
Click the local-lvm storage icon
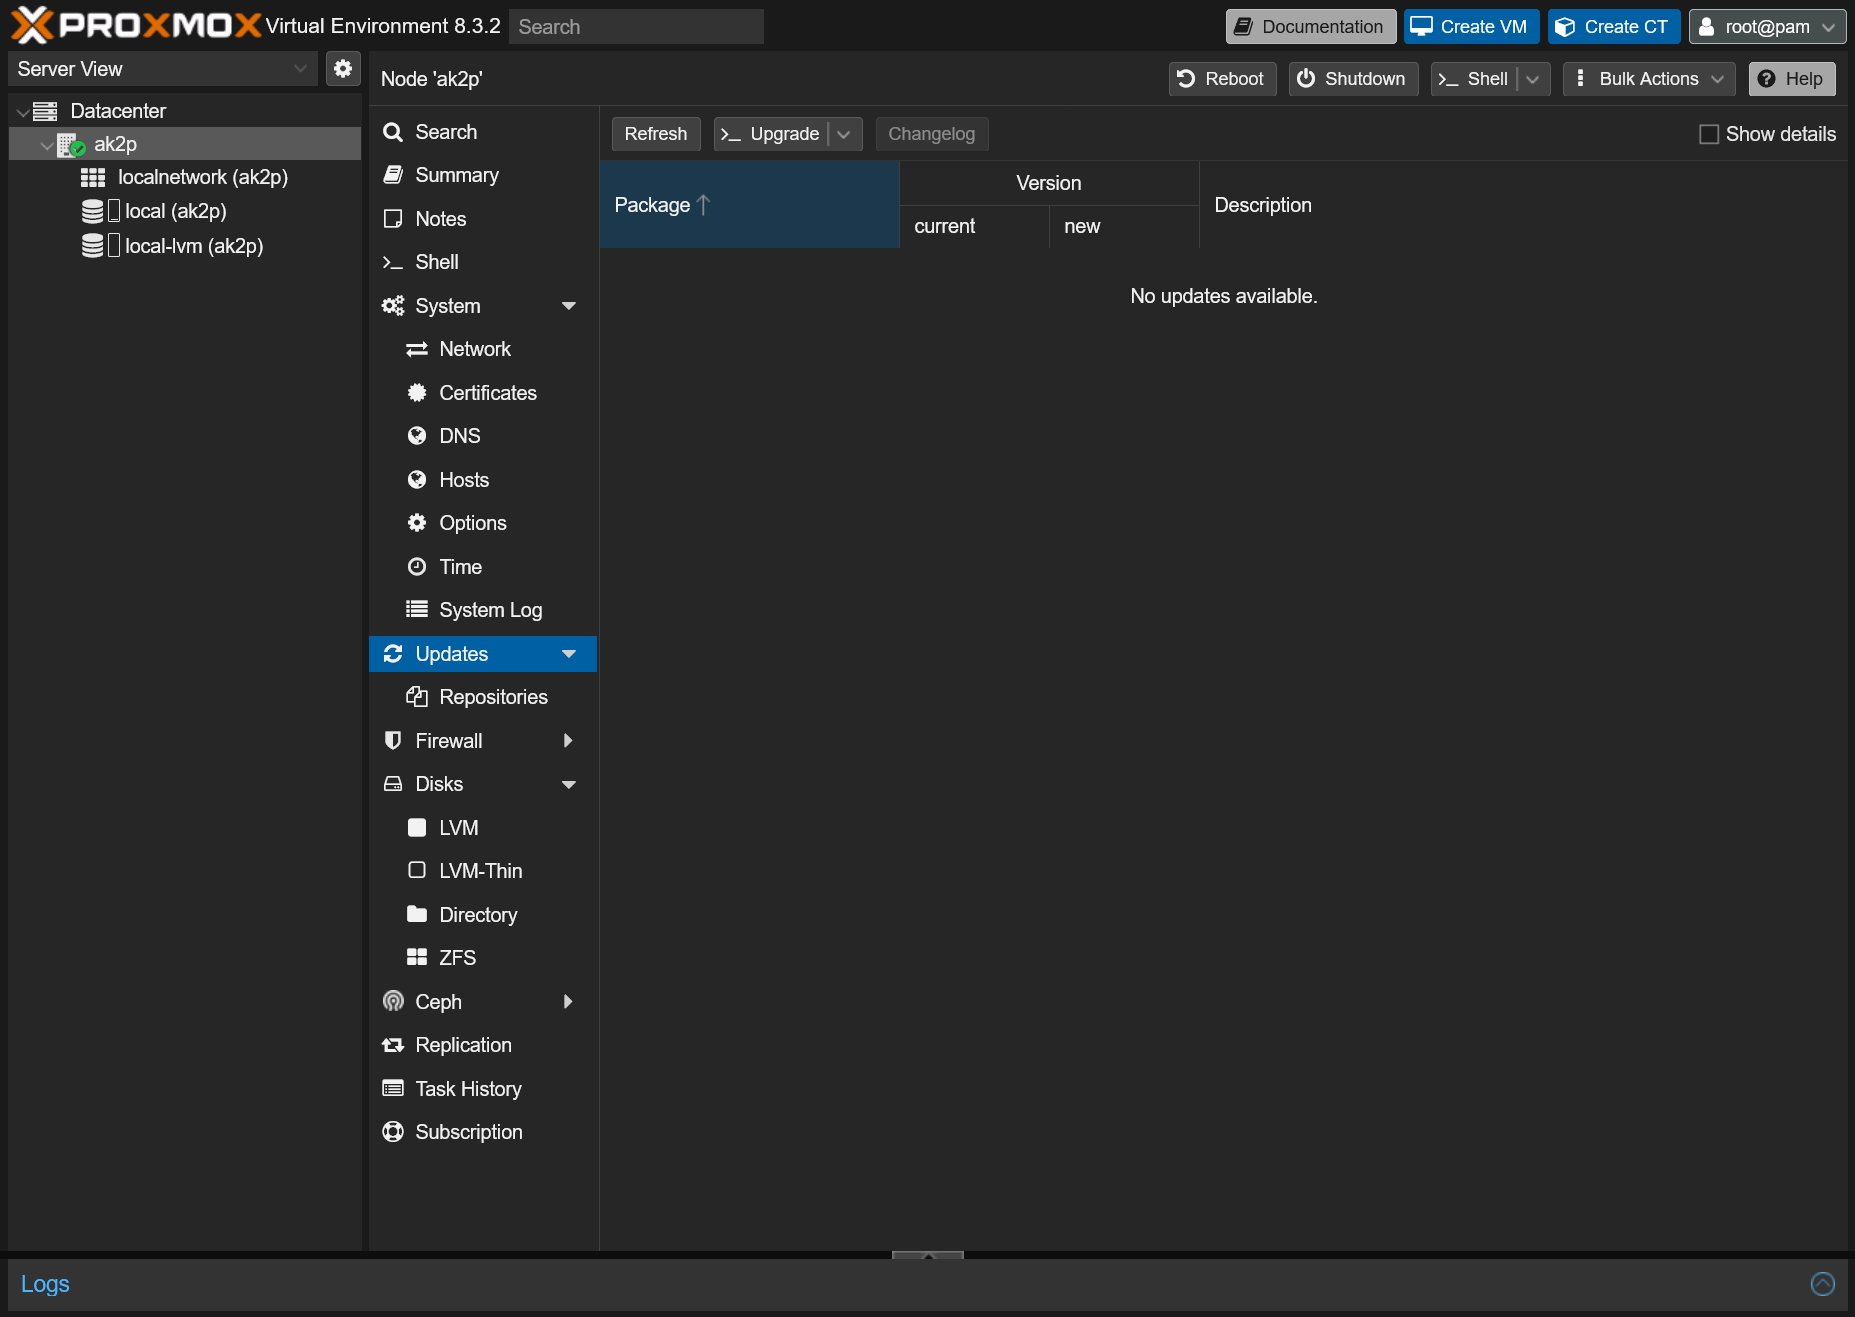pyautogui.click(x=92, y=246)
